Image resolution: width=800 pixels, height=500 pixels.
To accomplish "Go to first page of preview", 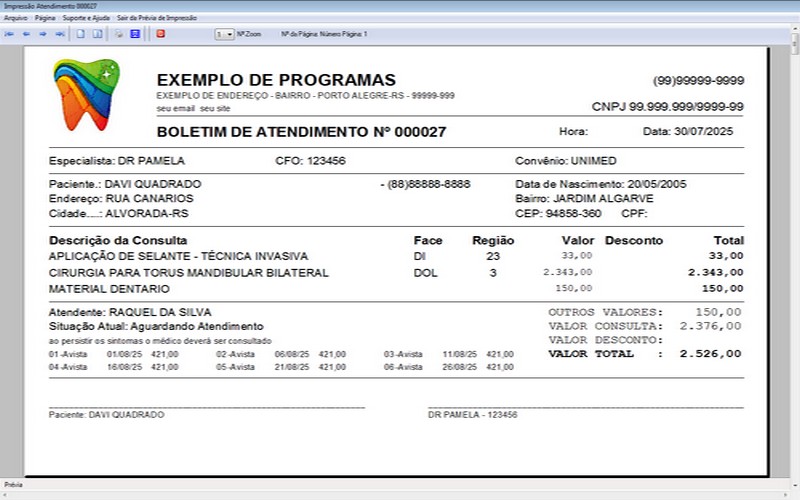I will point(9,34).
